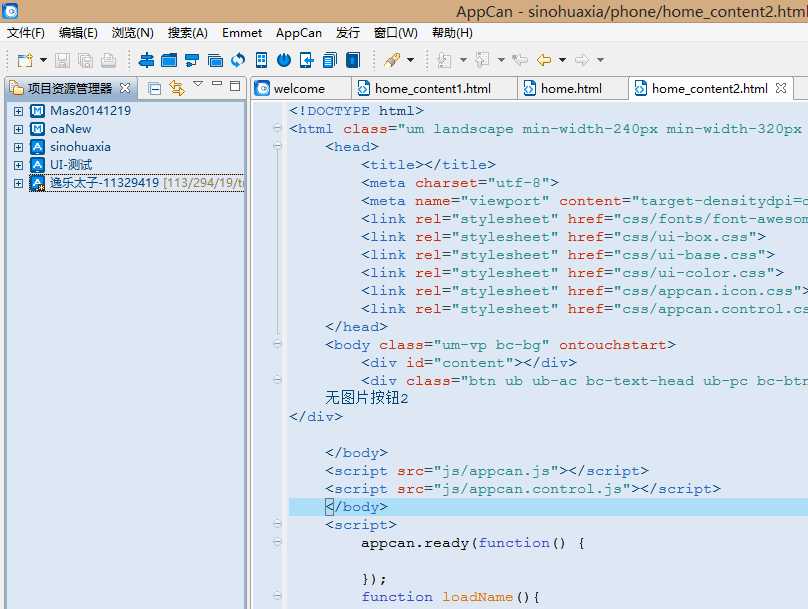Image resolution: width=808 pixels, height=609 pixels.
Task: Open the 窗口(W) menu
Action: (396, 33)
